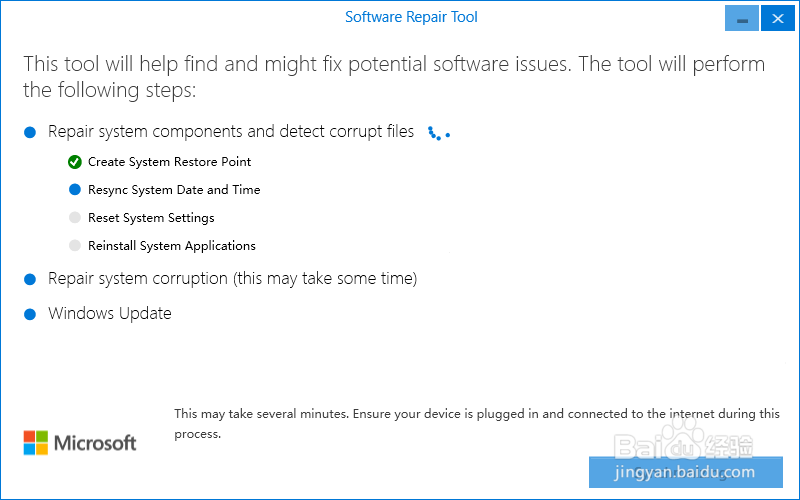The image size is (800, 500).
Task: Click the loading spinner animation dots
Action: [438, 132]
